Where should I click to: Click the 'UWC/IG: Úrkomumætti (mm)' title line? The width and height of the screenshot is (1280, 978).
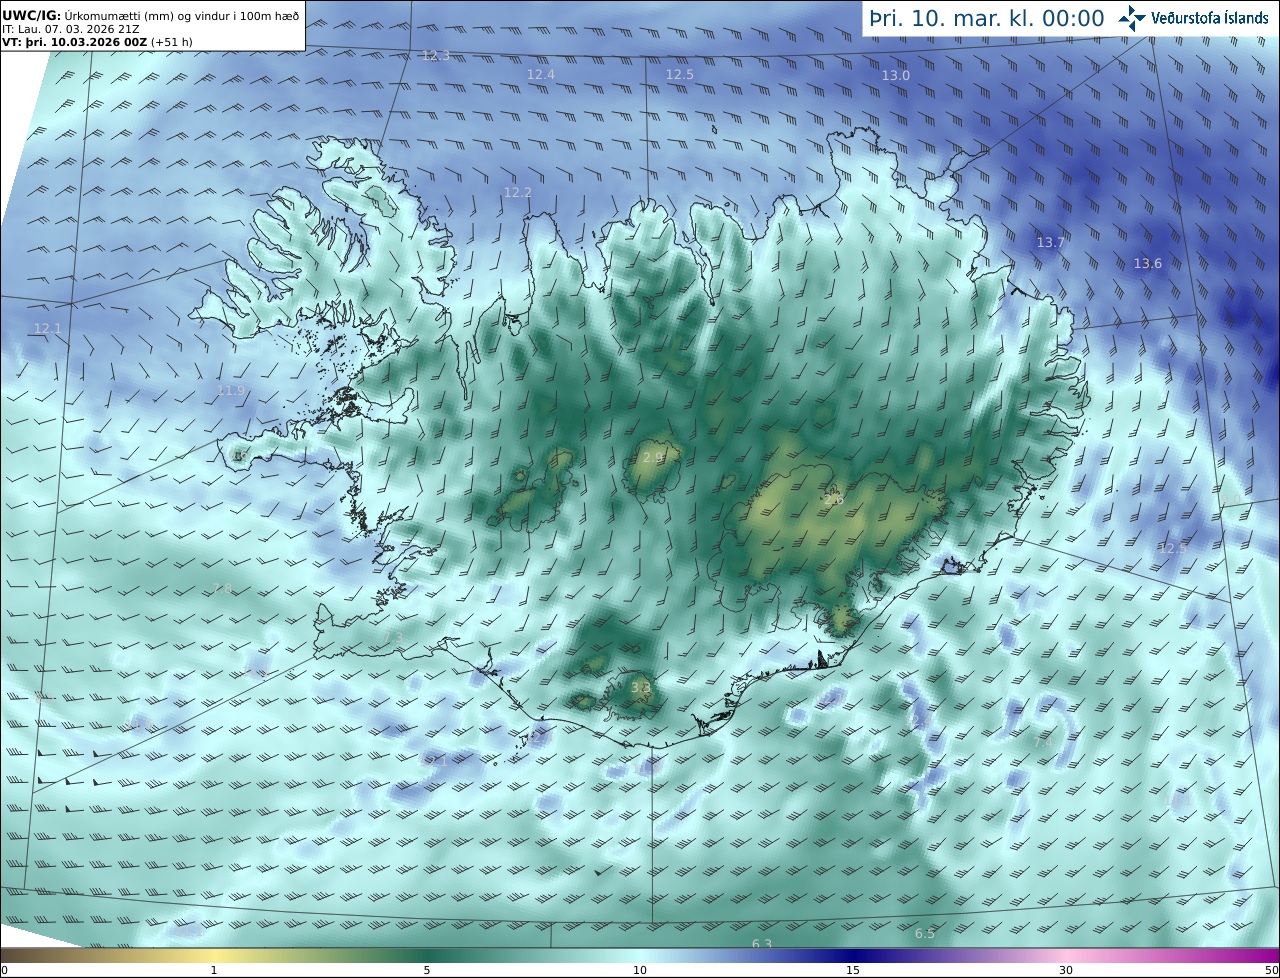tap(150, 15)
